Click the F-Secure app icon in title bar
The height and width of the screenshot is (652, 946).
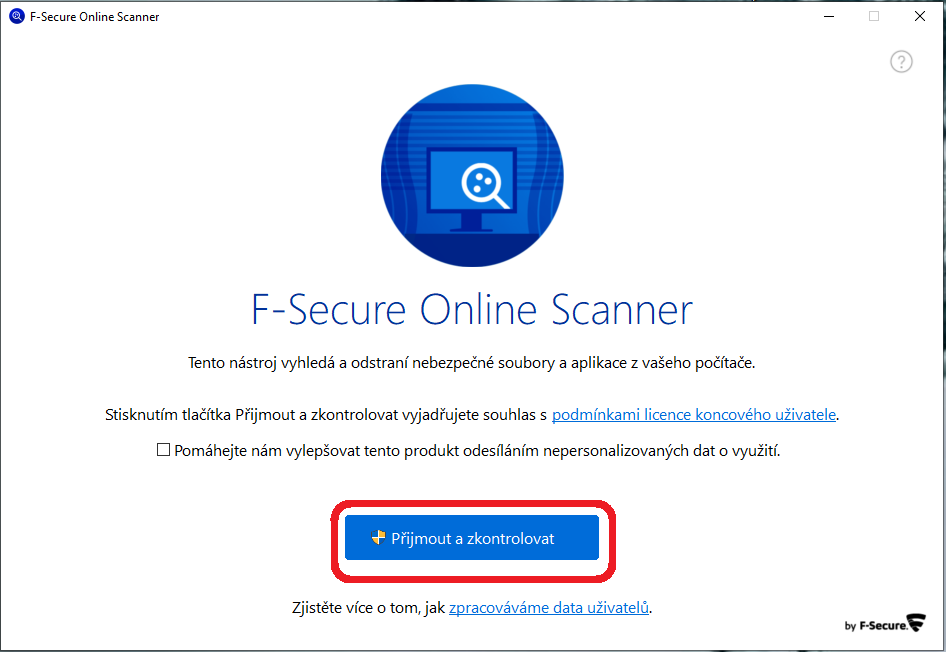pos(16,16)
